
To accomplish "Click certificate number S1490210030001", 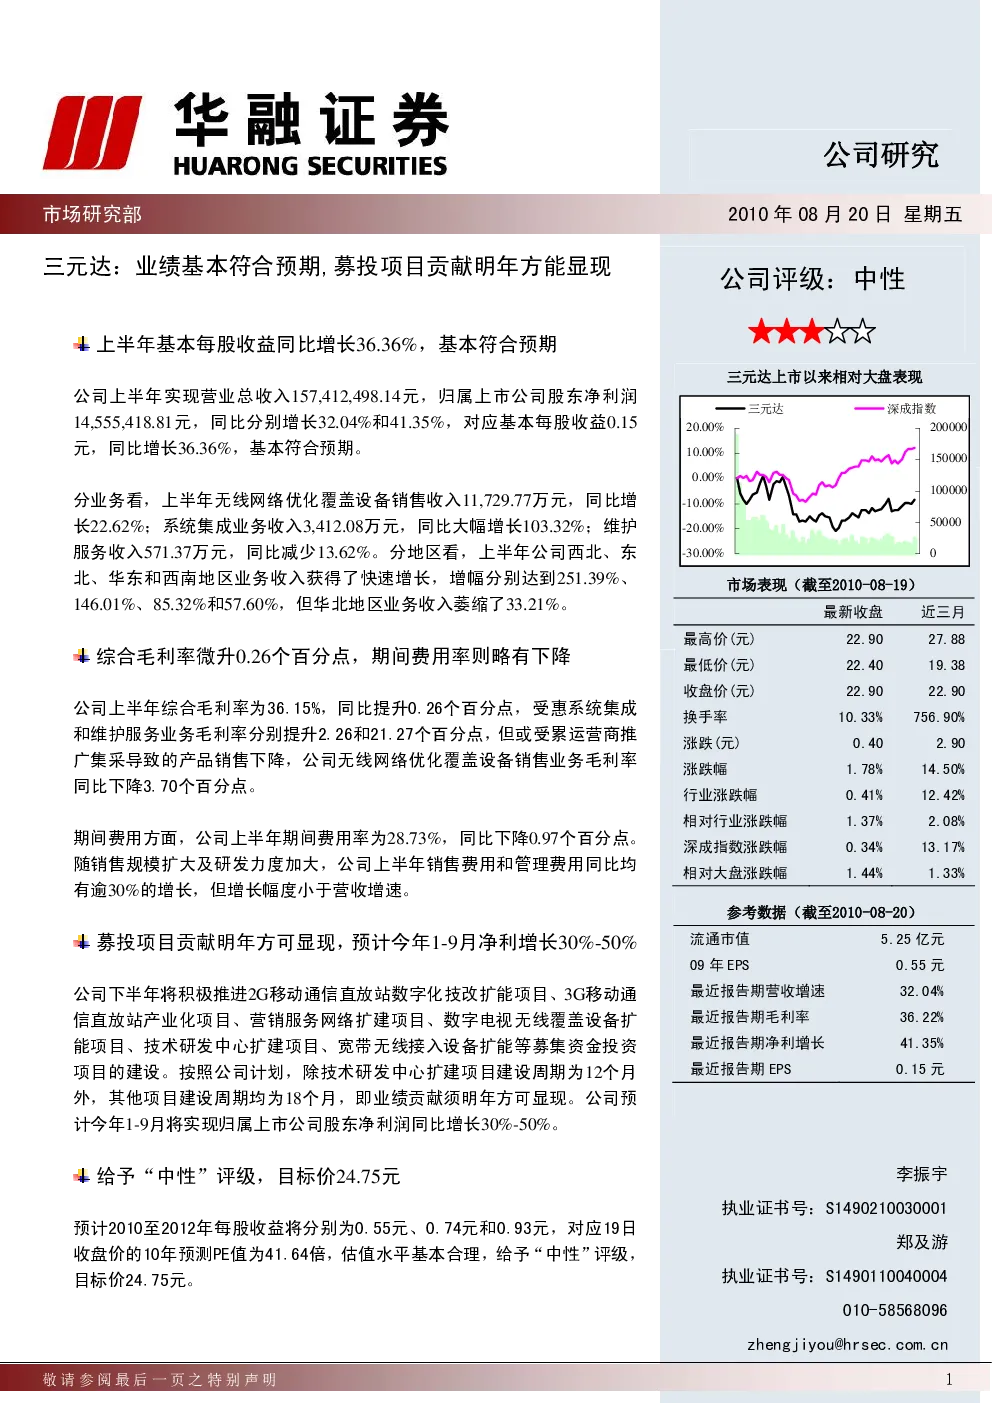I will (x=886, y=1208).
